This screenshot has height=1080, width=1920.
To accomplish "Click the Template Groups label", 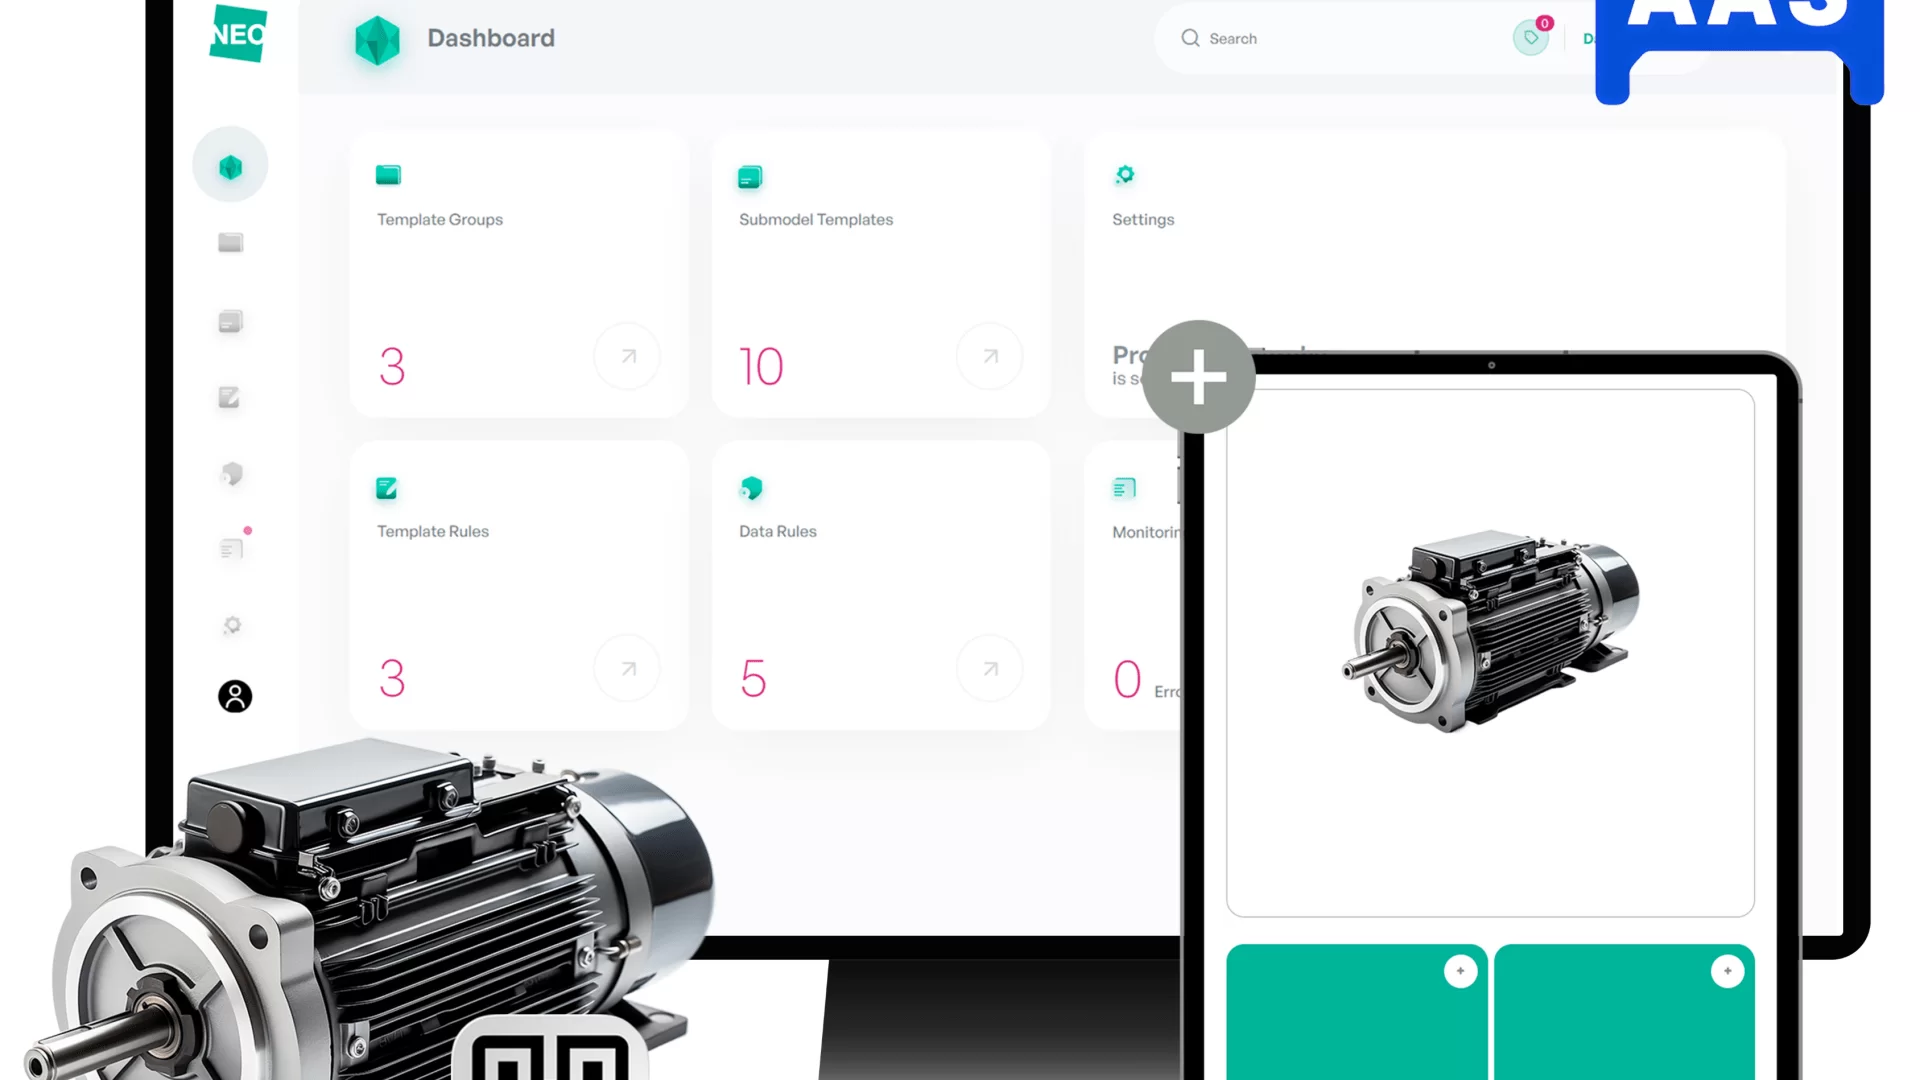I will coord(440,219).
